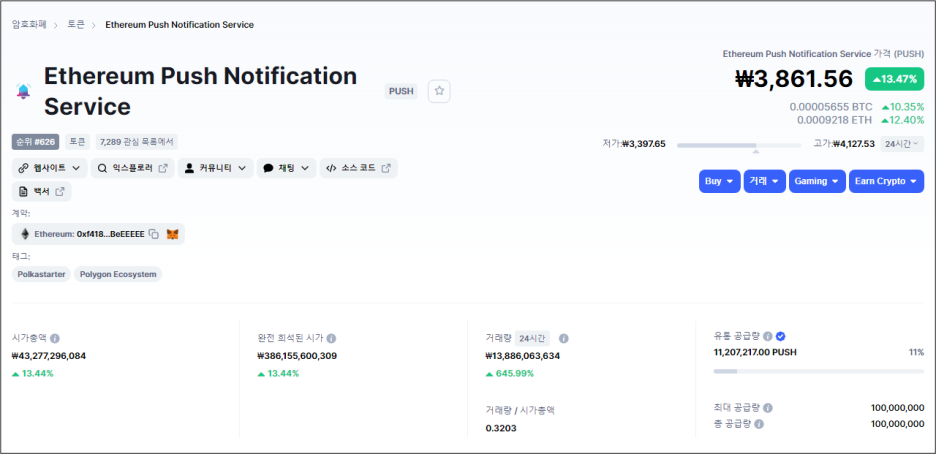Go to 암호화폐 breadcrumb

tap(29, 24)
